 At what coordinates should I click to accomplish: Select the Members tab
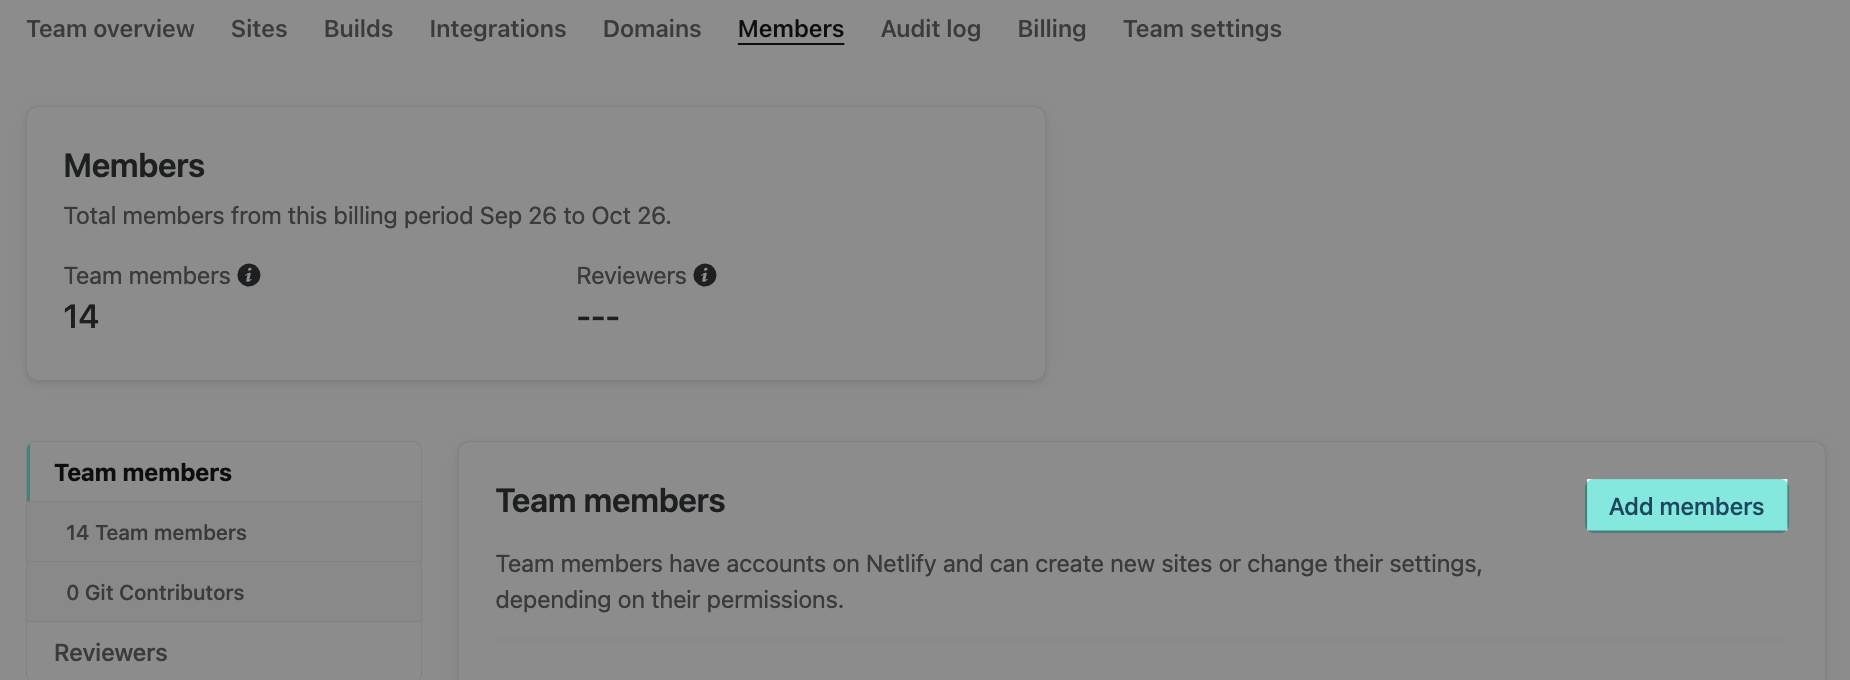click(x=791, y=29)
